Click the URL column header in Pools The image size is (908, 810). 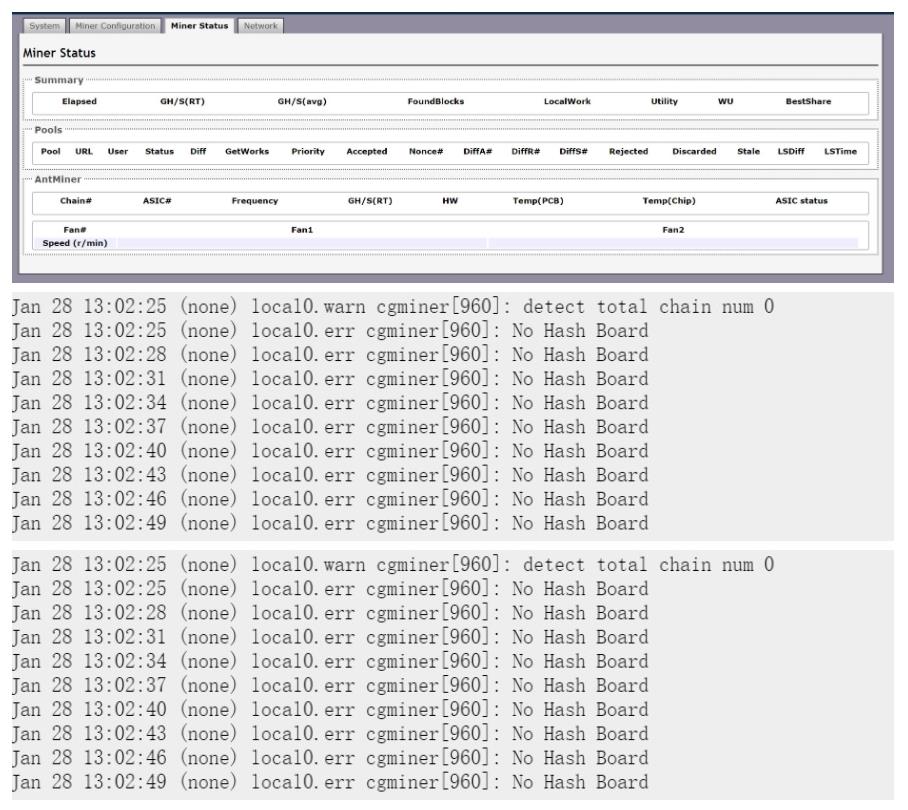tap(84, 151)
